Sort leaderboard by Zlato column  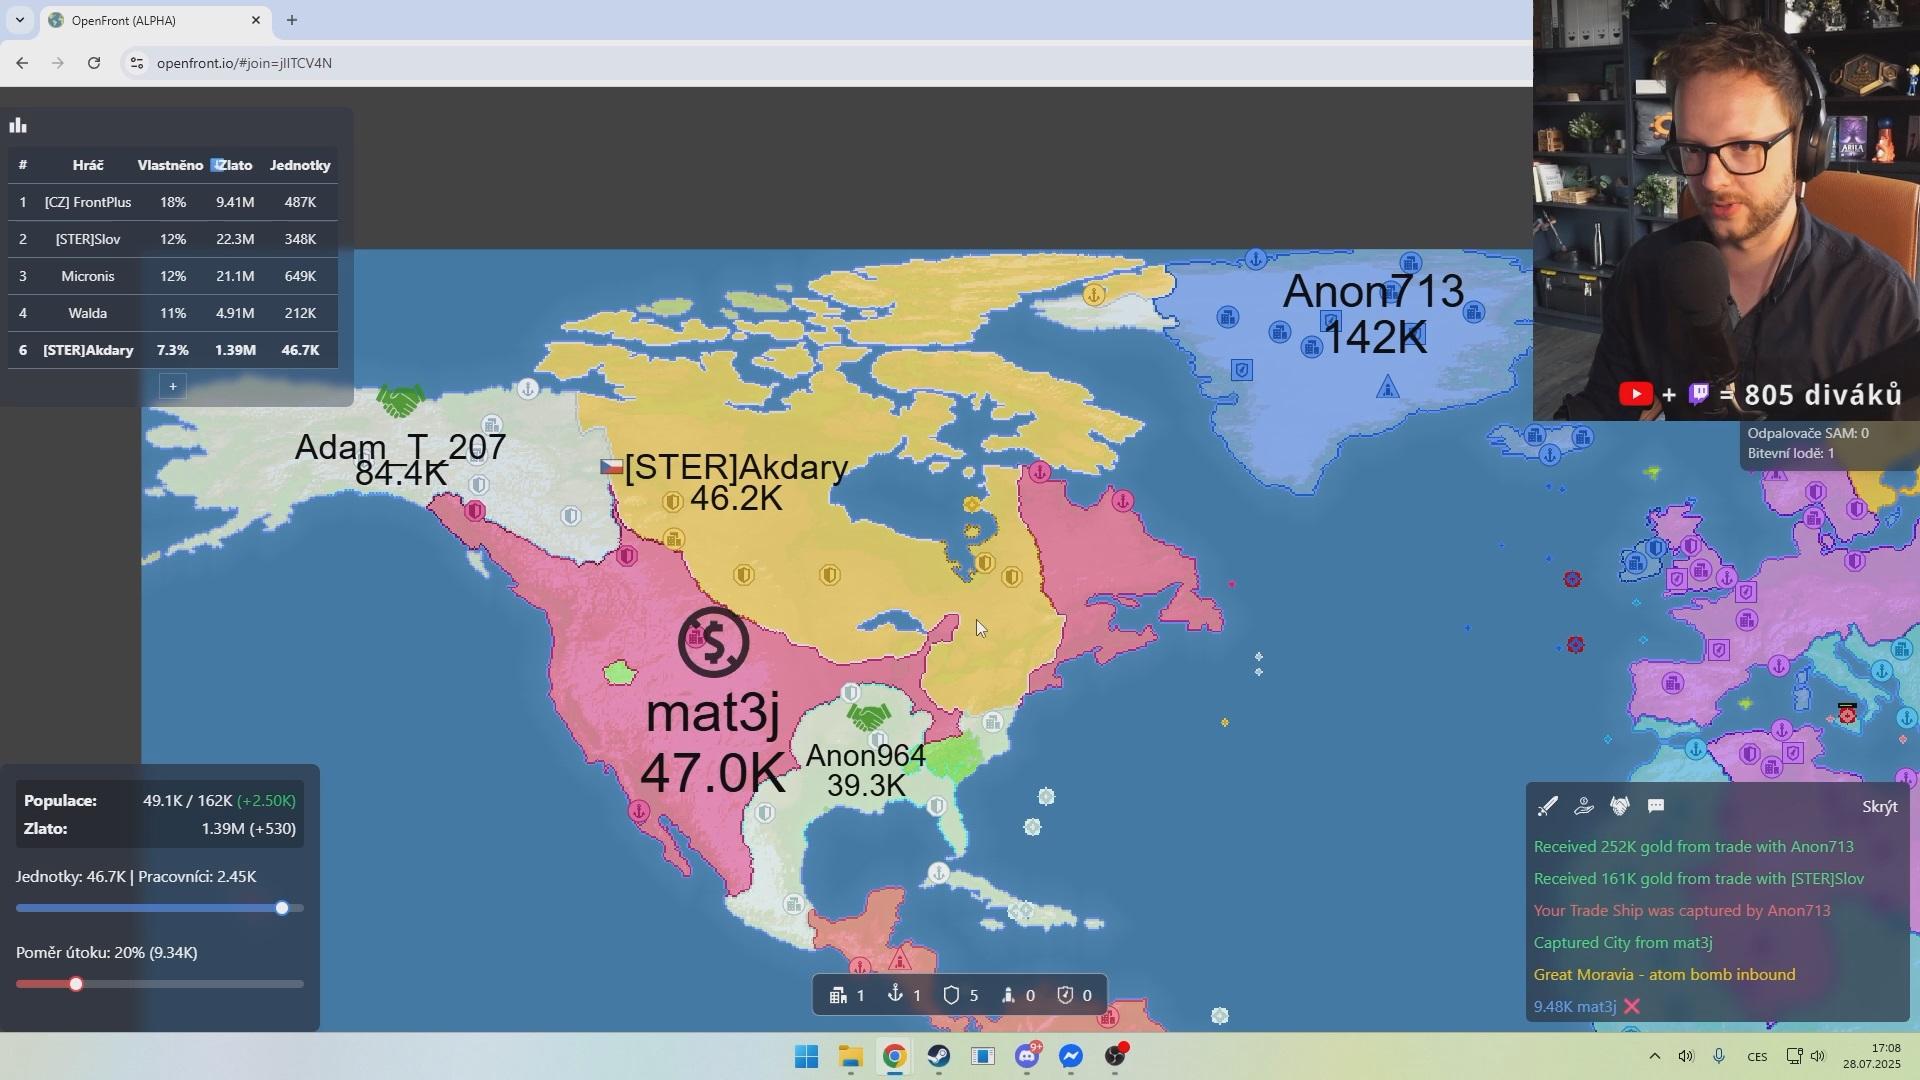point(235,165)
